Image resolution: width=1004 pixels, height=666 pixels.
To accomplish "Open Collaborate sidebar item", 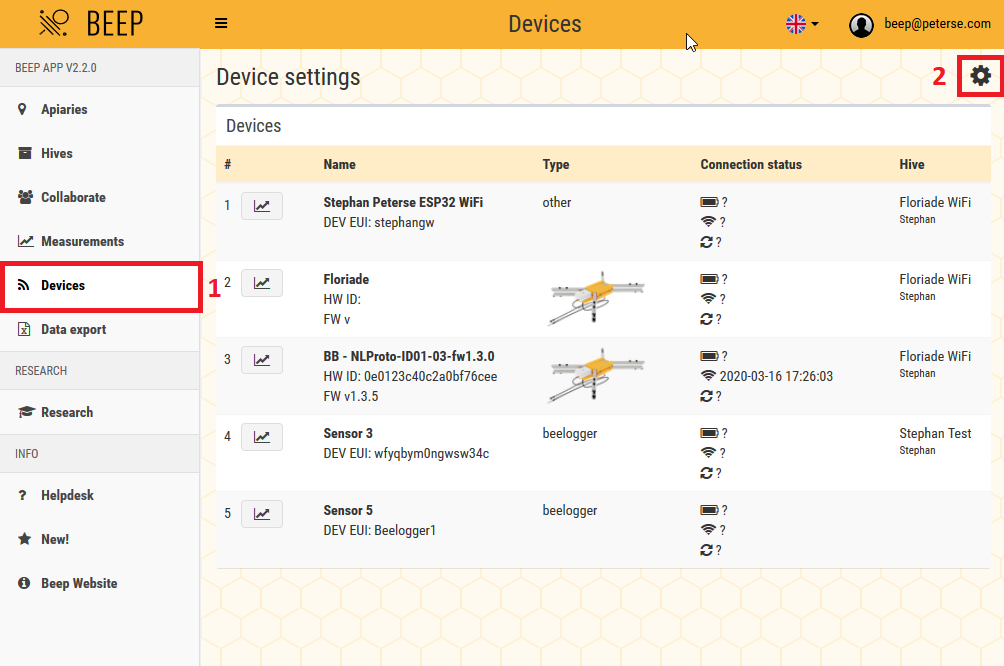I will point(100,197).
